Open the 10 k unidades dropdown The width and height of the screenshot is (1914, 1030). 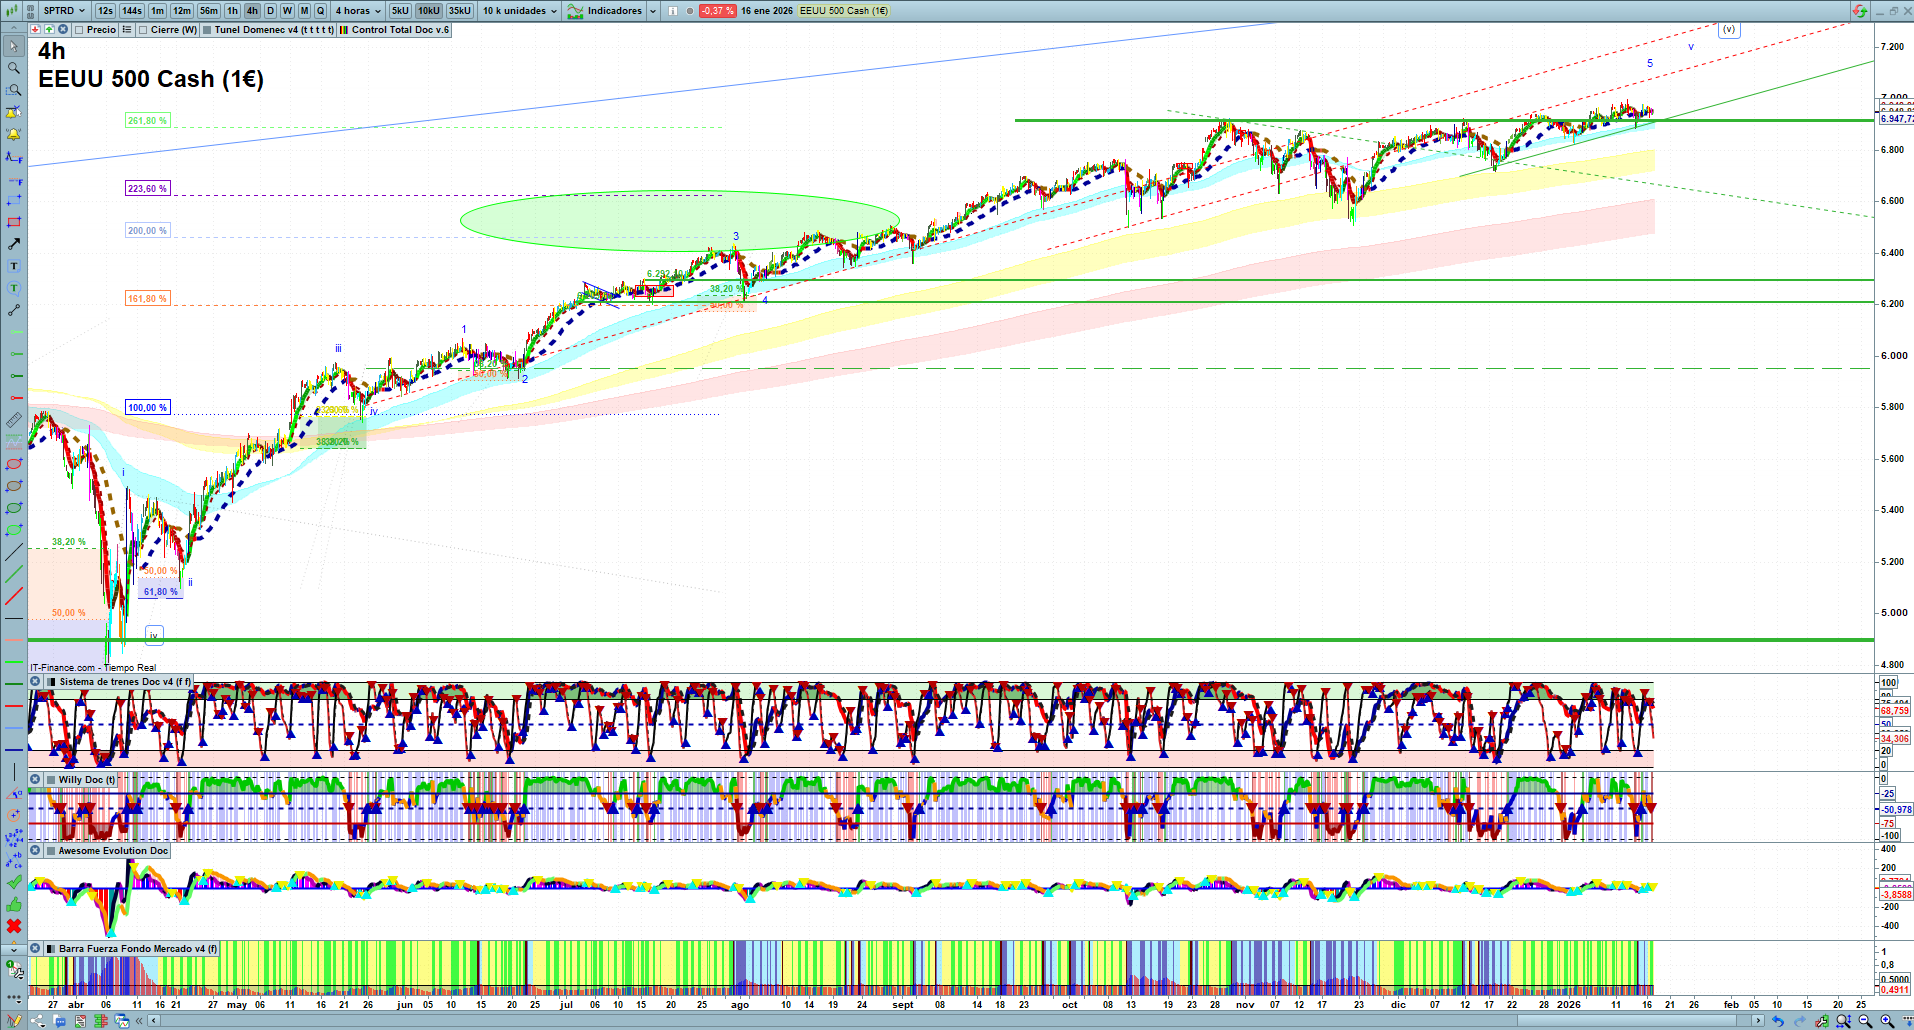(x=520, y=11)
